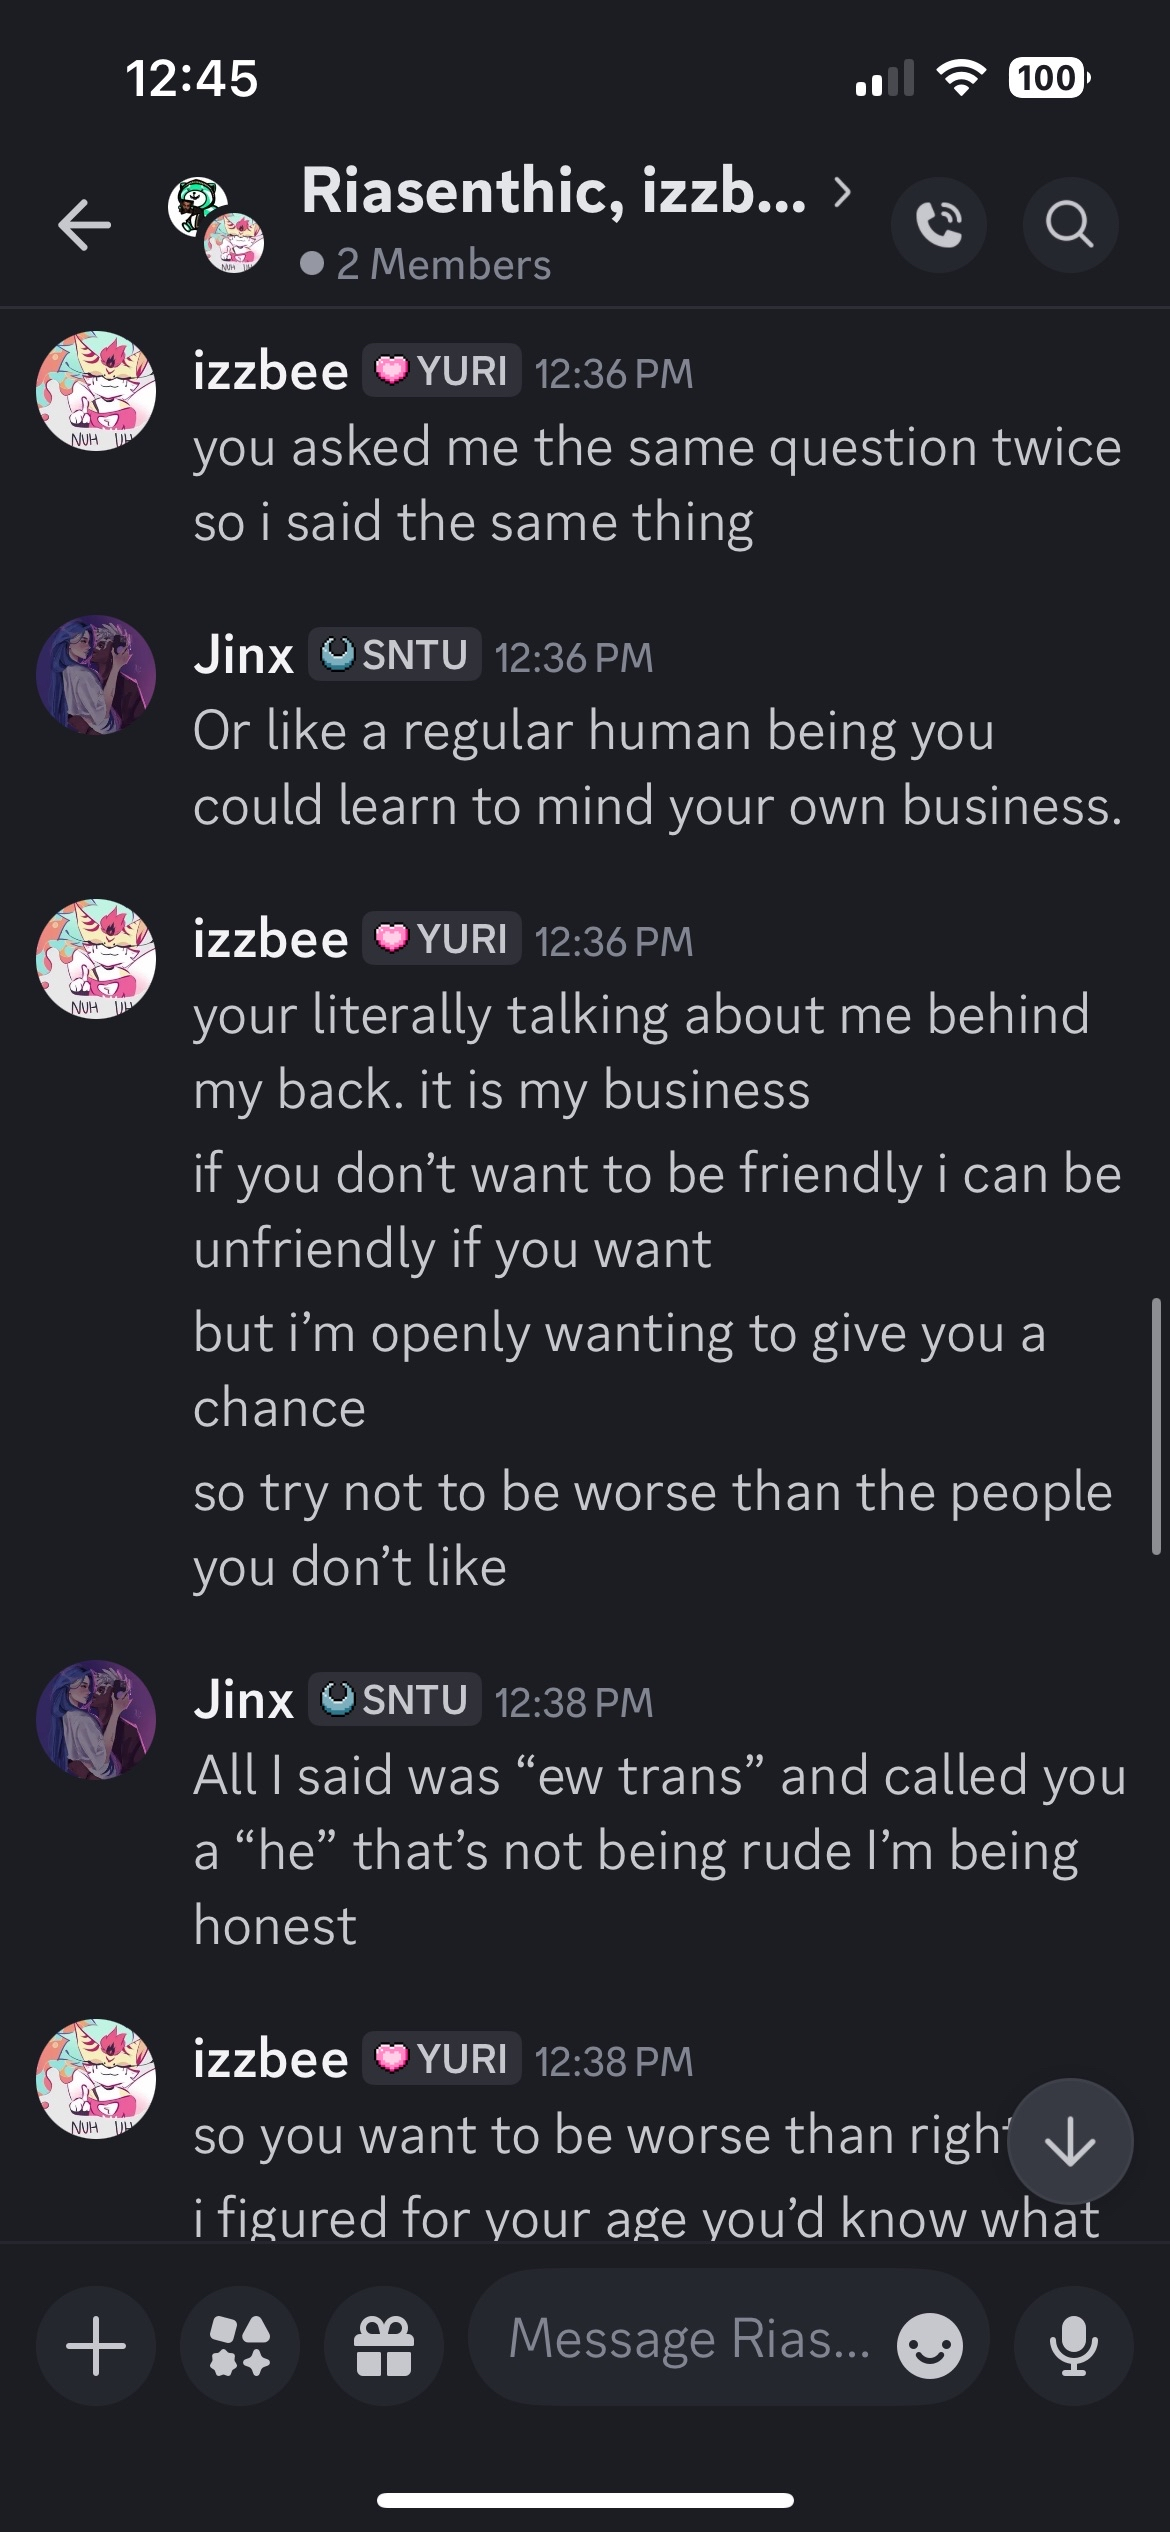Image resolution: width=1170 pixels, height=2532 pixels.
Task: Tap the Jinx username at 12:38 PM
Action: tap(243, 1700)
